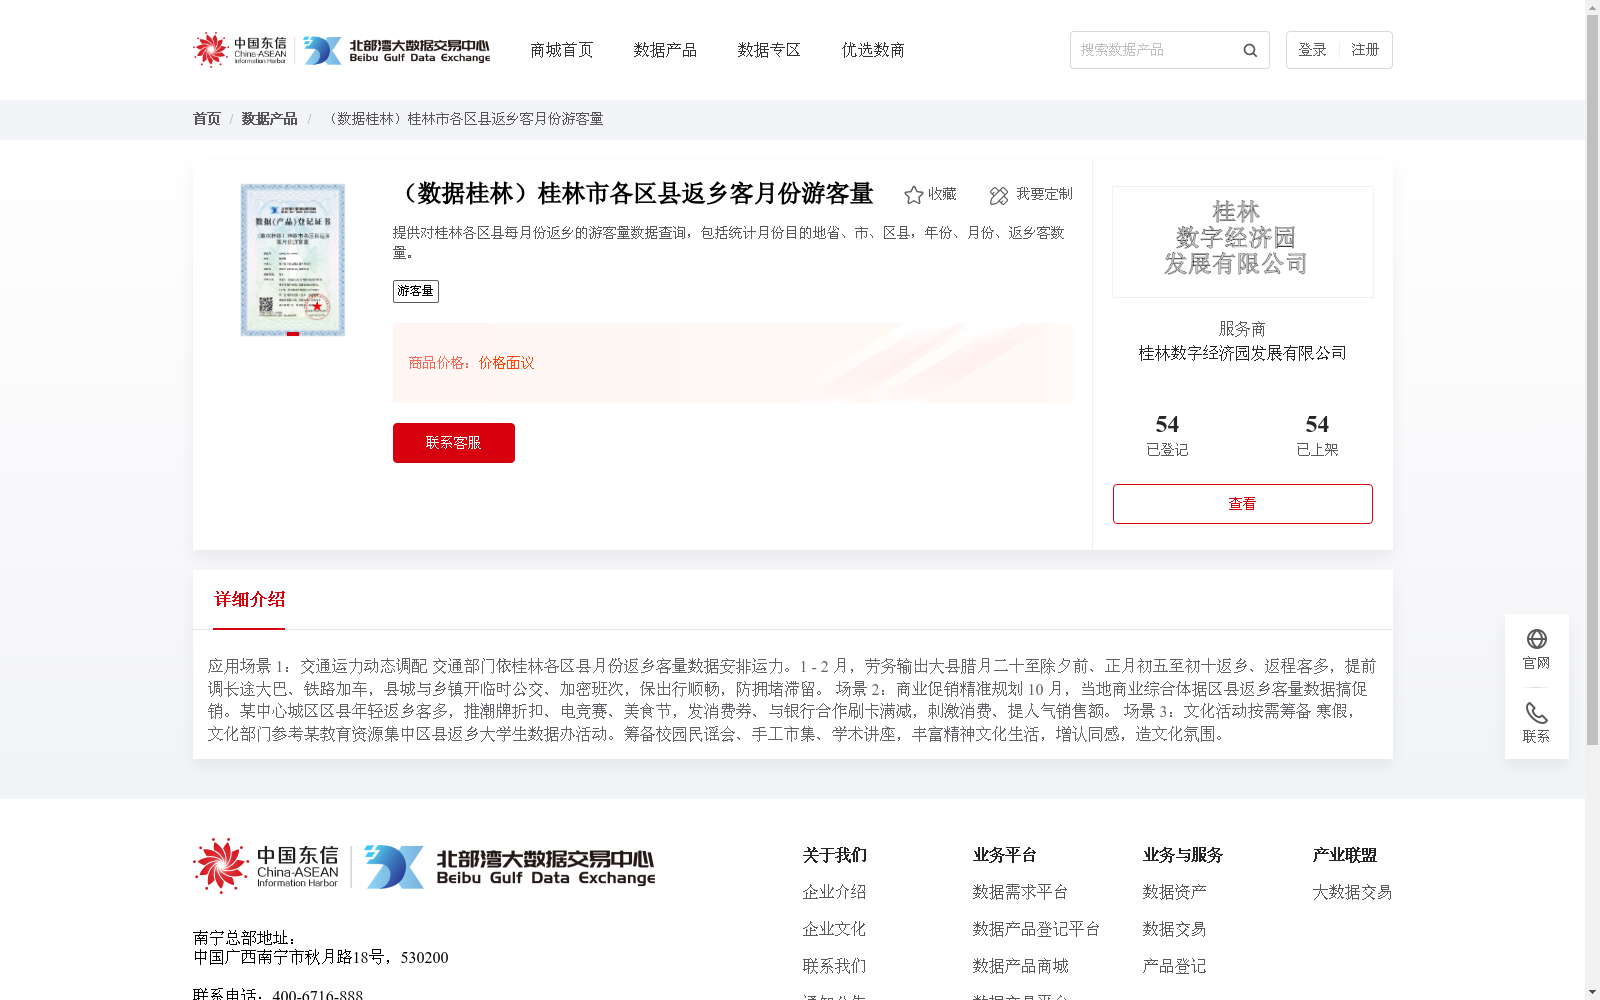Click scrollbar up arrow at top
The height and width of the screenshot is (1000, 1600).
pos(1592,6)
